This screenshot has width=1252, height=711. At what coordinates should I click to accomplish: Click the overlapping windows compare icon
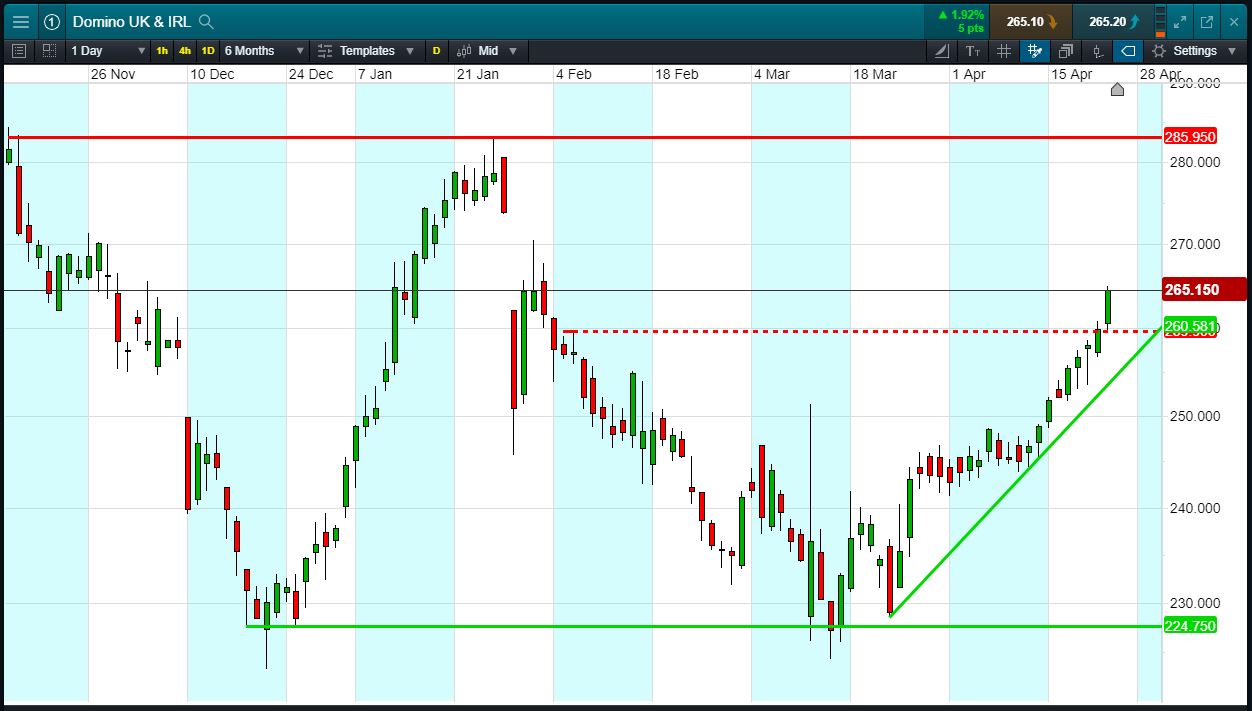[1066, 50]
